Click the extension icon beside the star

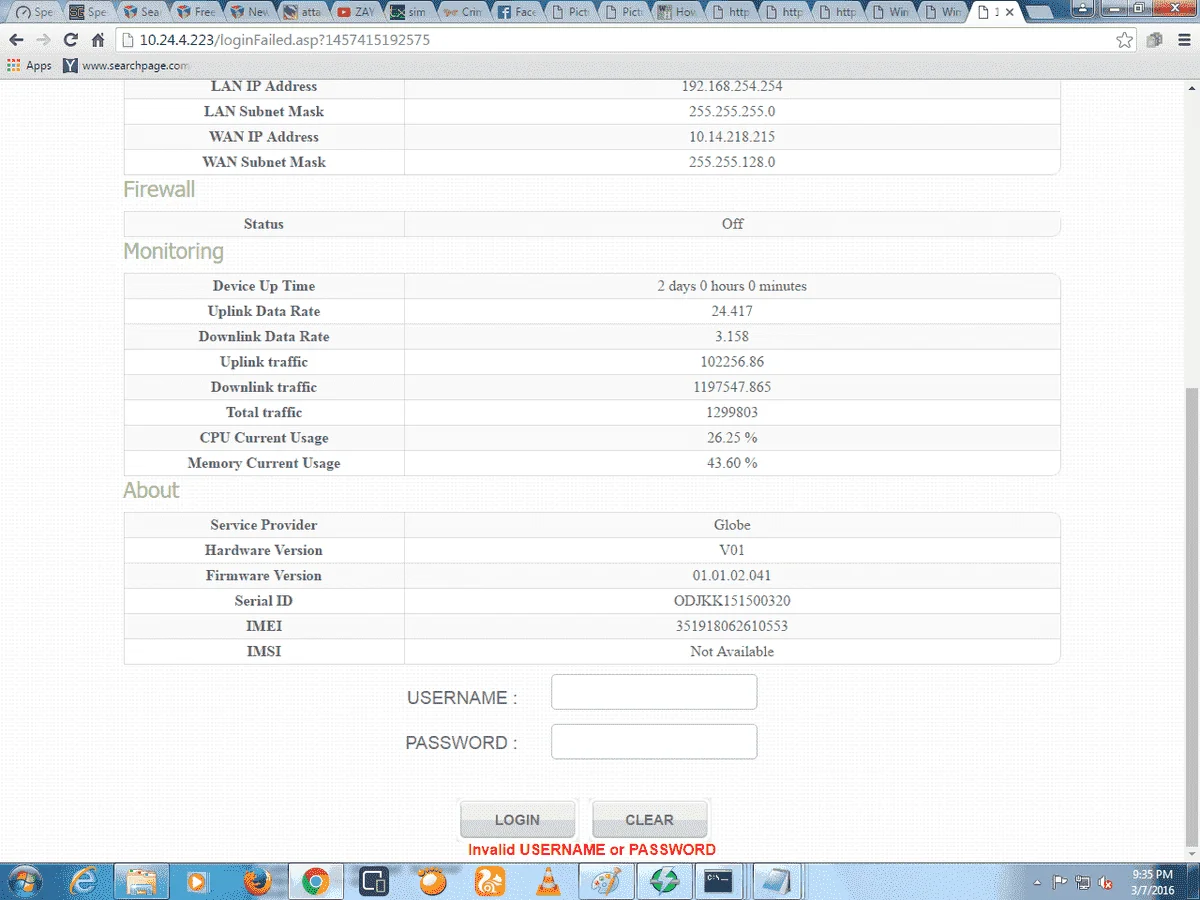pos(1155,40)
